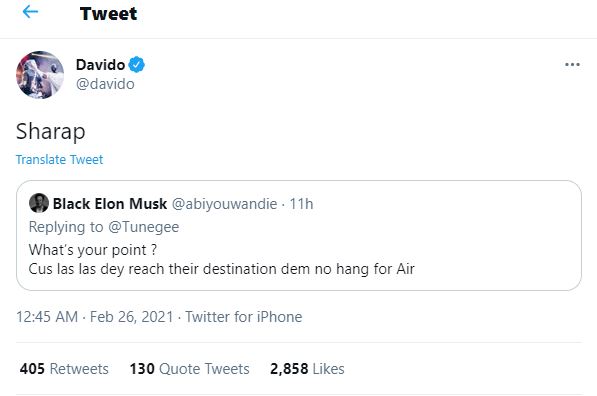The height and width of the screenshot is (396, 597).
Task: Click the Sharap tweet text
Action: pos(51,132)
